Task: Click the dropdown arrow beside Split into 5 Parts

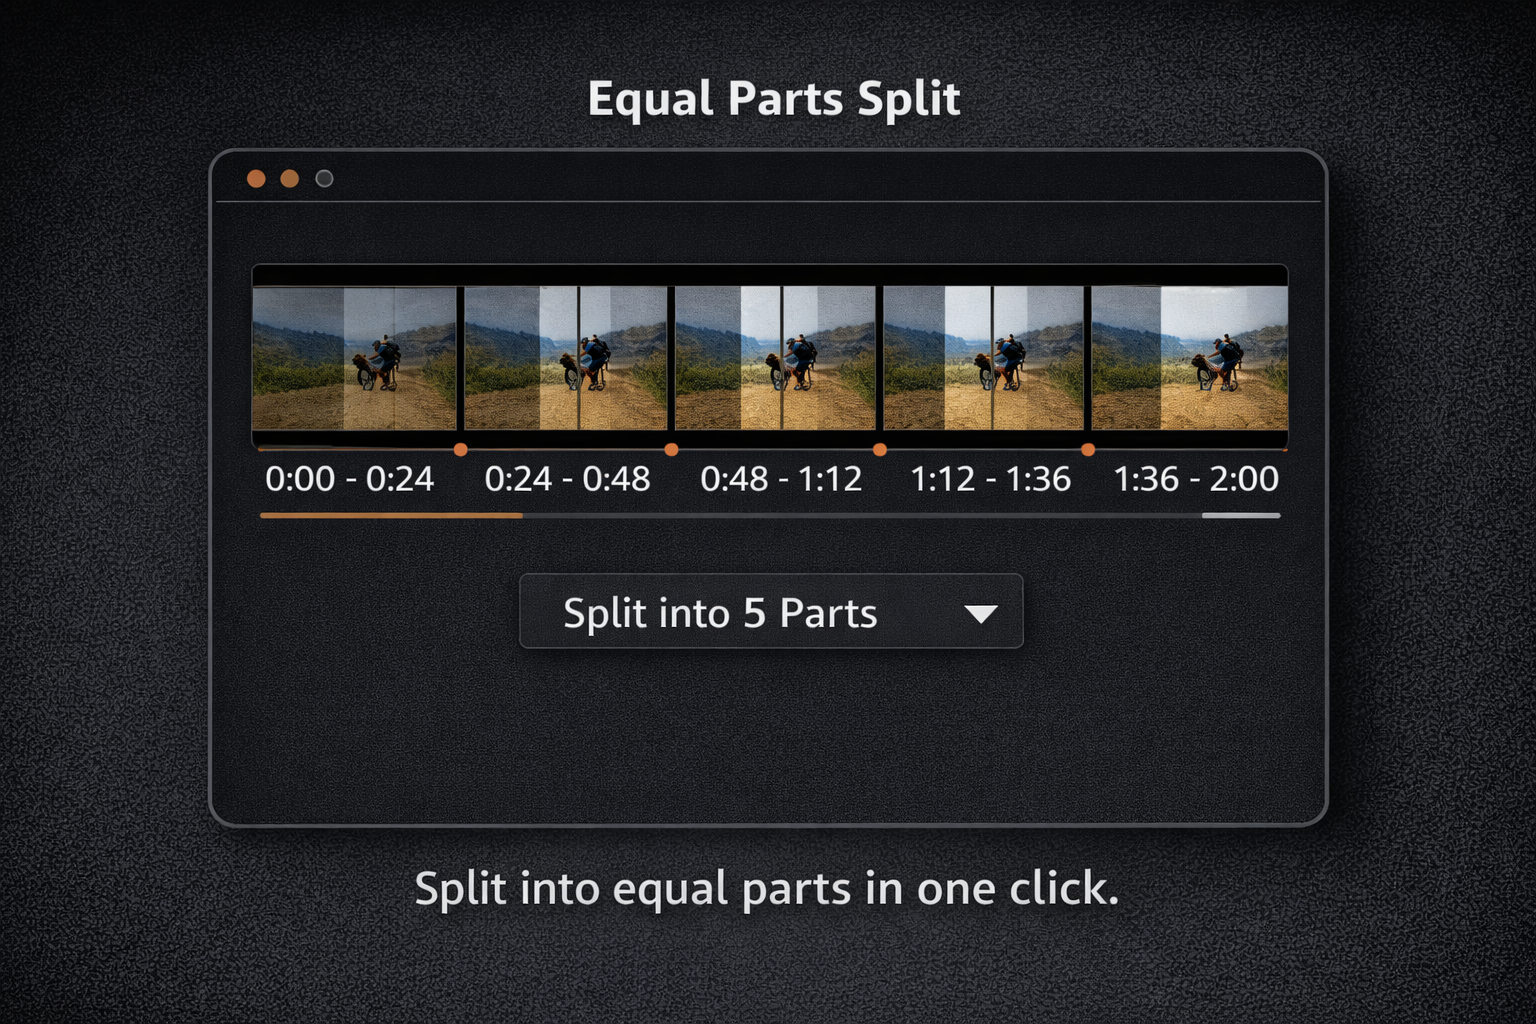Action: pyautogui.click(x=981, y=613)
